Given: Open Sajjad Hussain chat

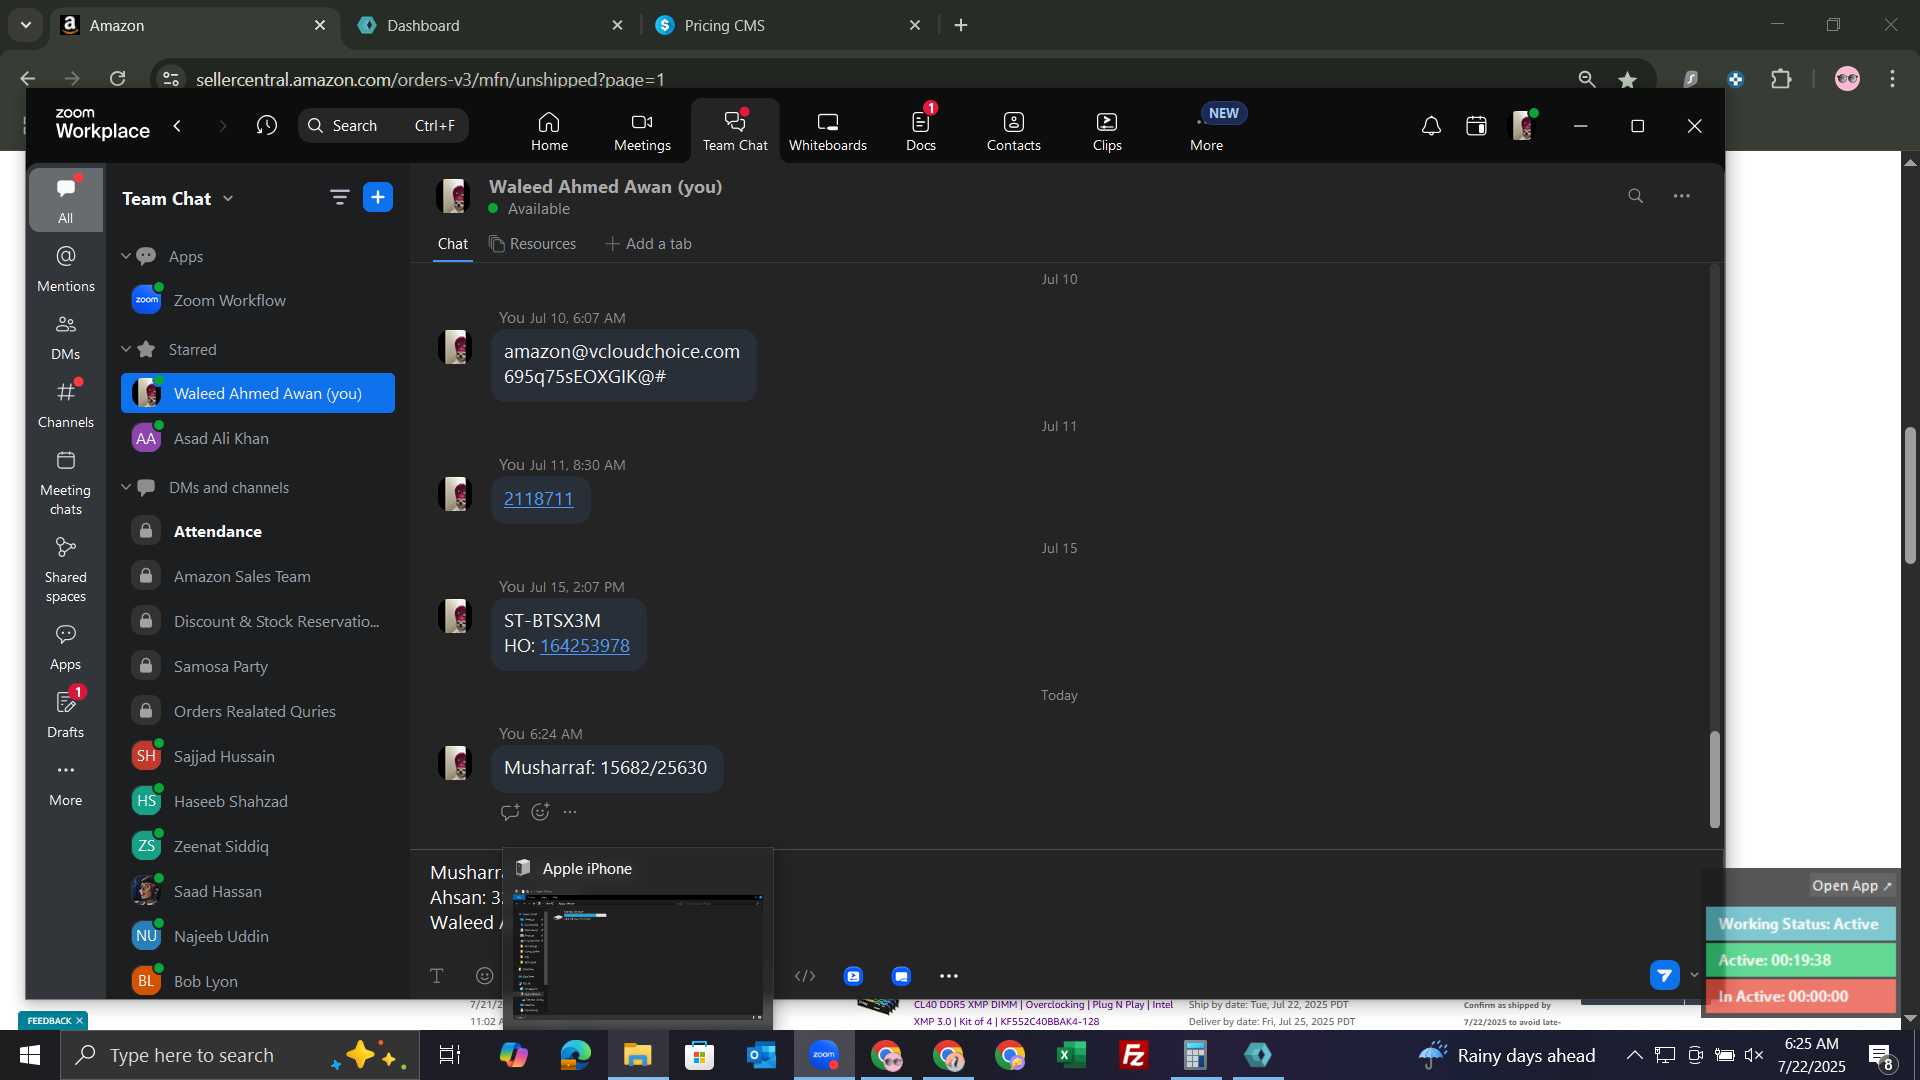Looking at the screenshot, I should point(258,756).
